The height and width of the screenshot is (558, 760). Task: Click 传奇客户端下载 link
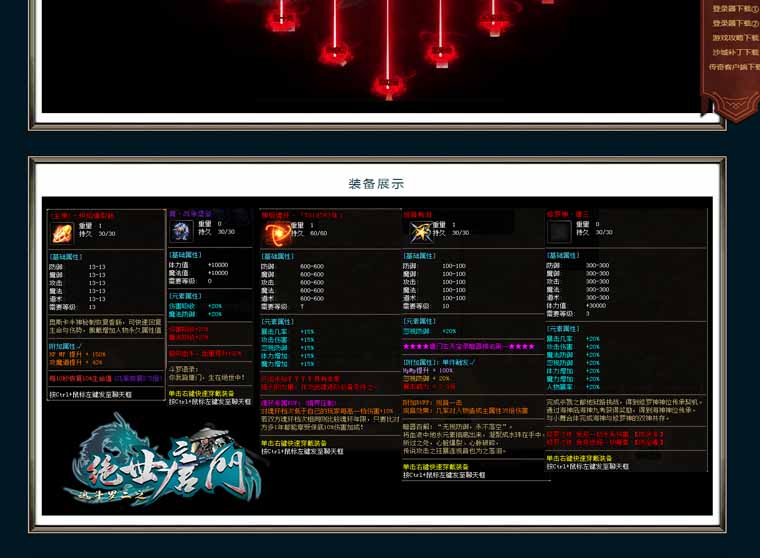734,67
